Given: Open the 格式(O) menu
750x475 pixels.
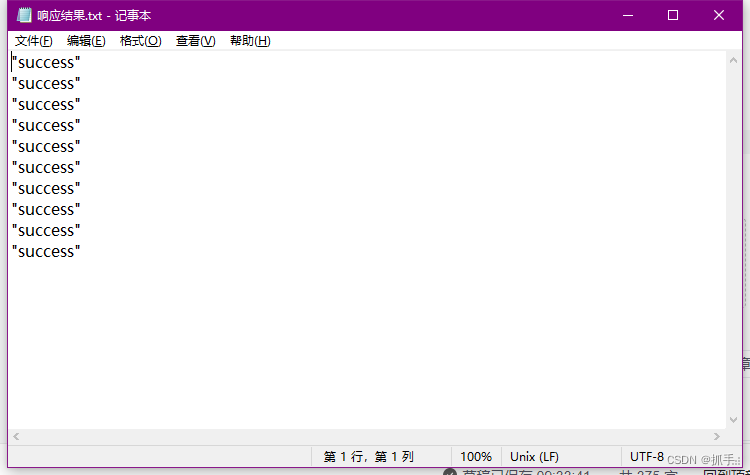Looking at the screenshot, I should [x=141, y=41].
